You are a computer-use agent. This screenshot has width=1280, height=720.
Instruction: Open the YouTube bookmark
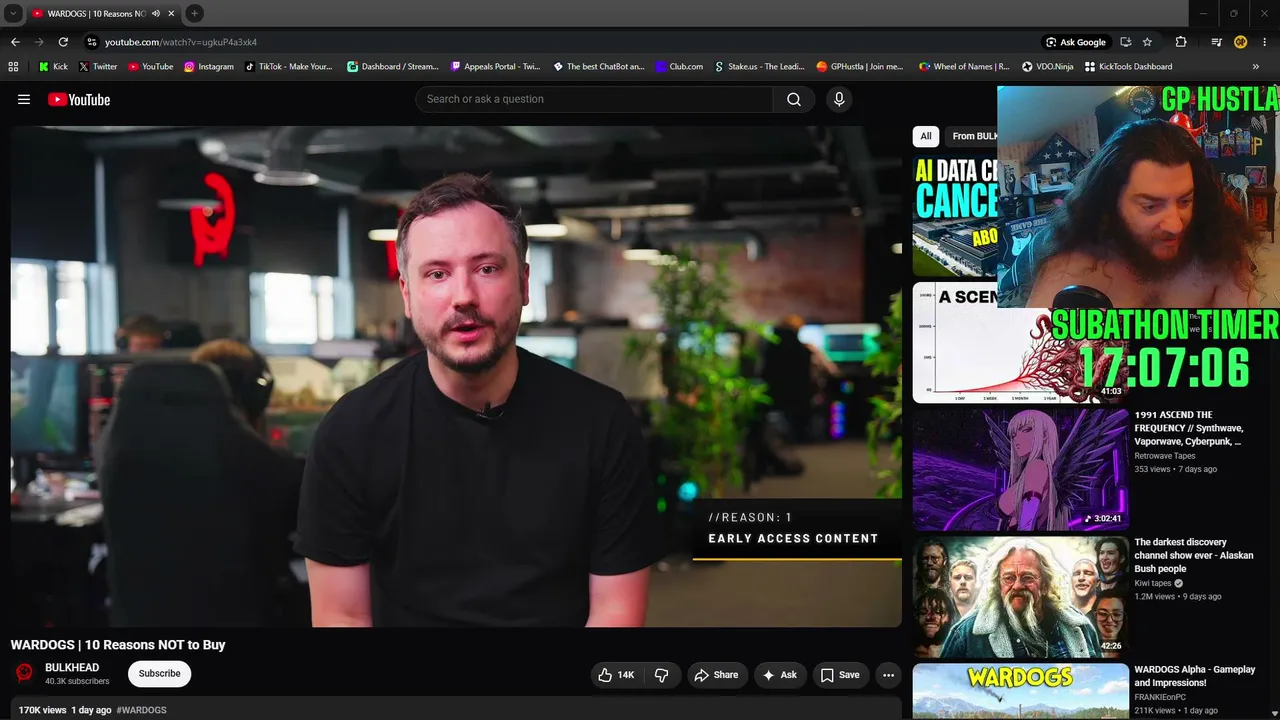tap(151, 67)
